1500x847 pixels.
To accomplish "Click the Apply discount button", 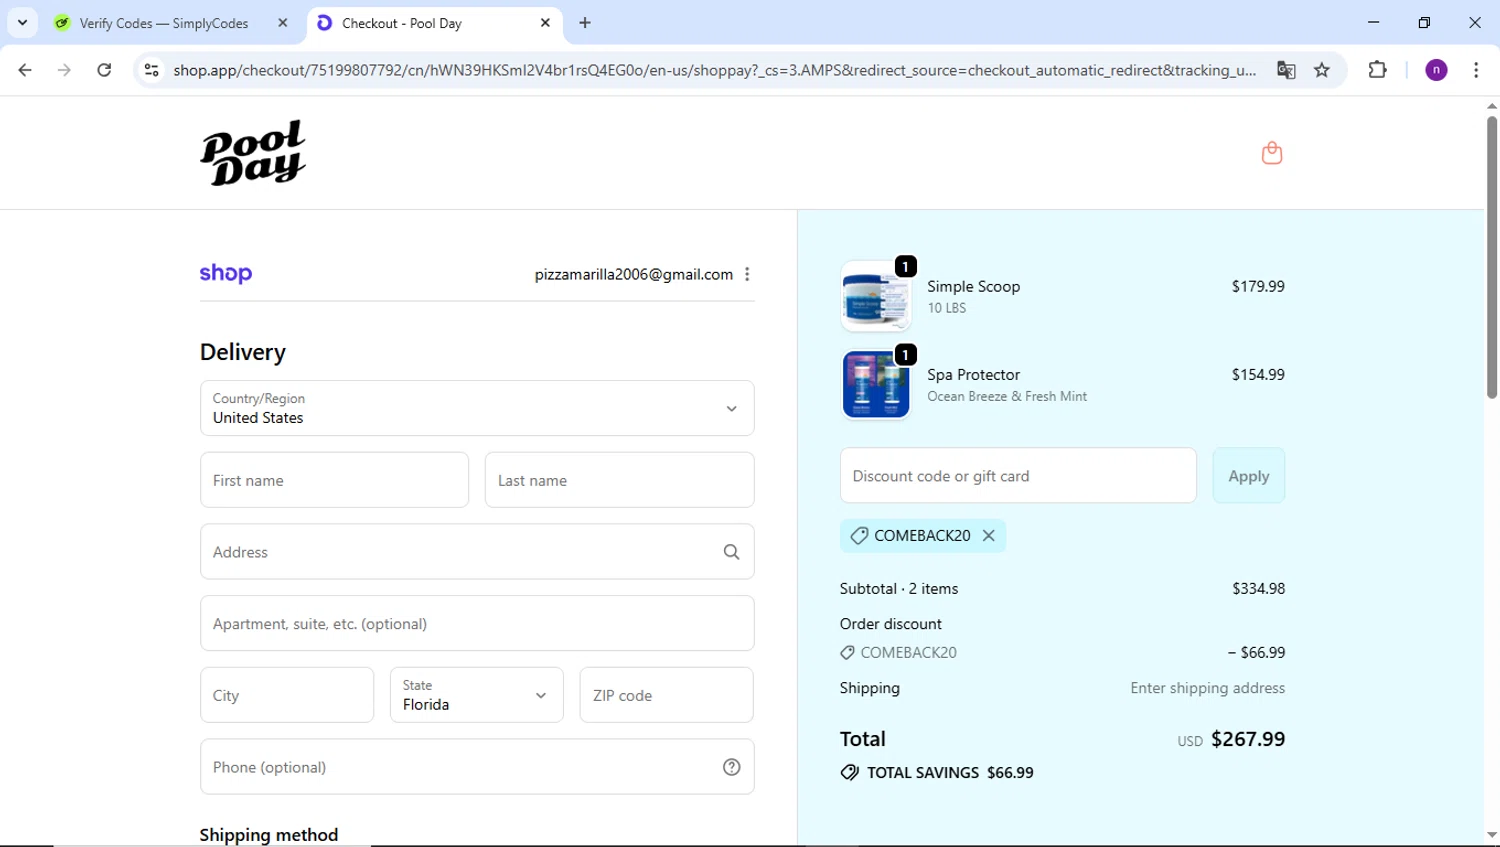I will tap(1249, 476).
